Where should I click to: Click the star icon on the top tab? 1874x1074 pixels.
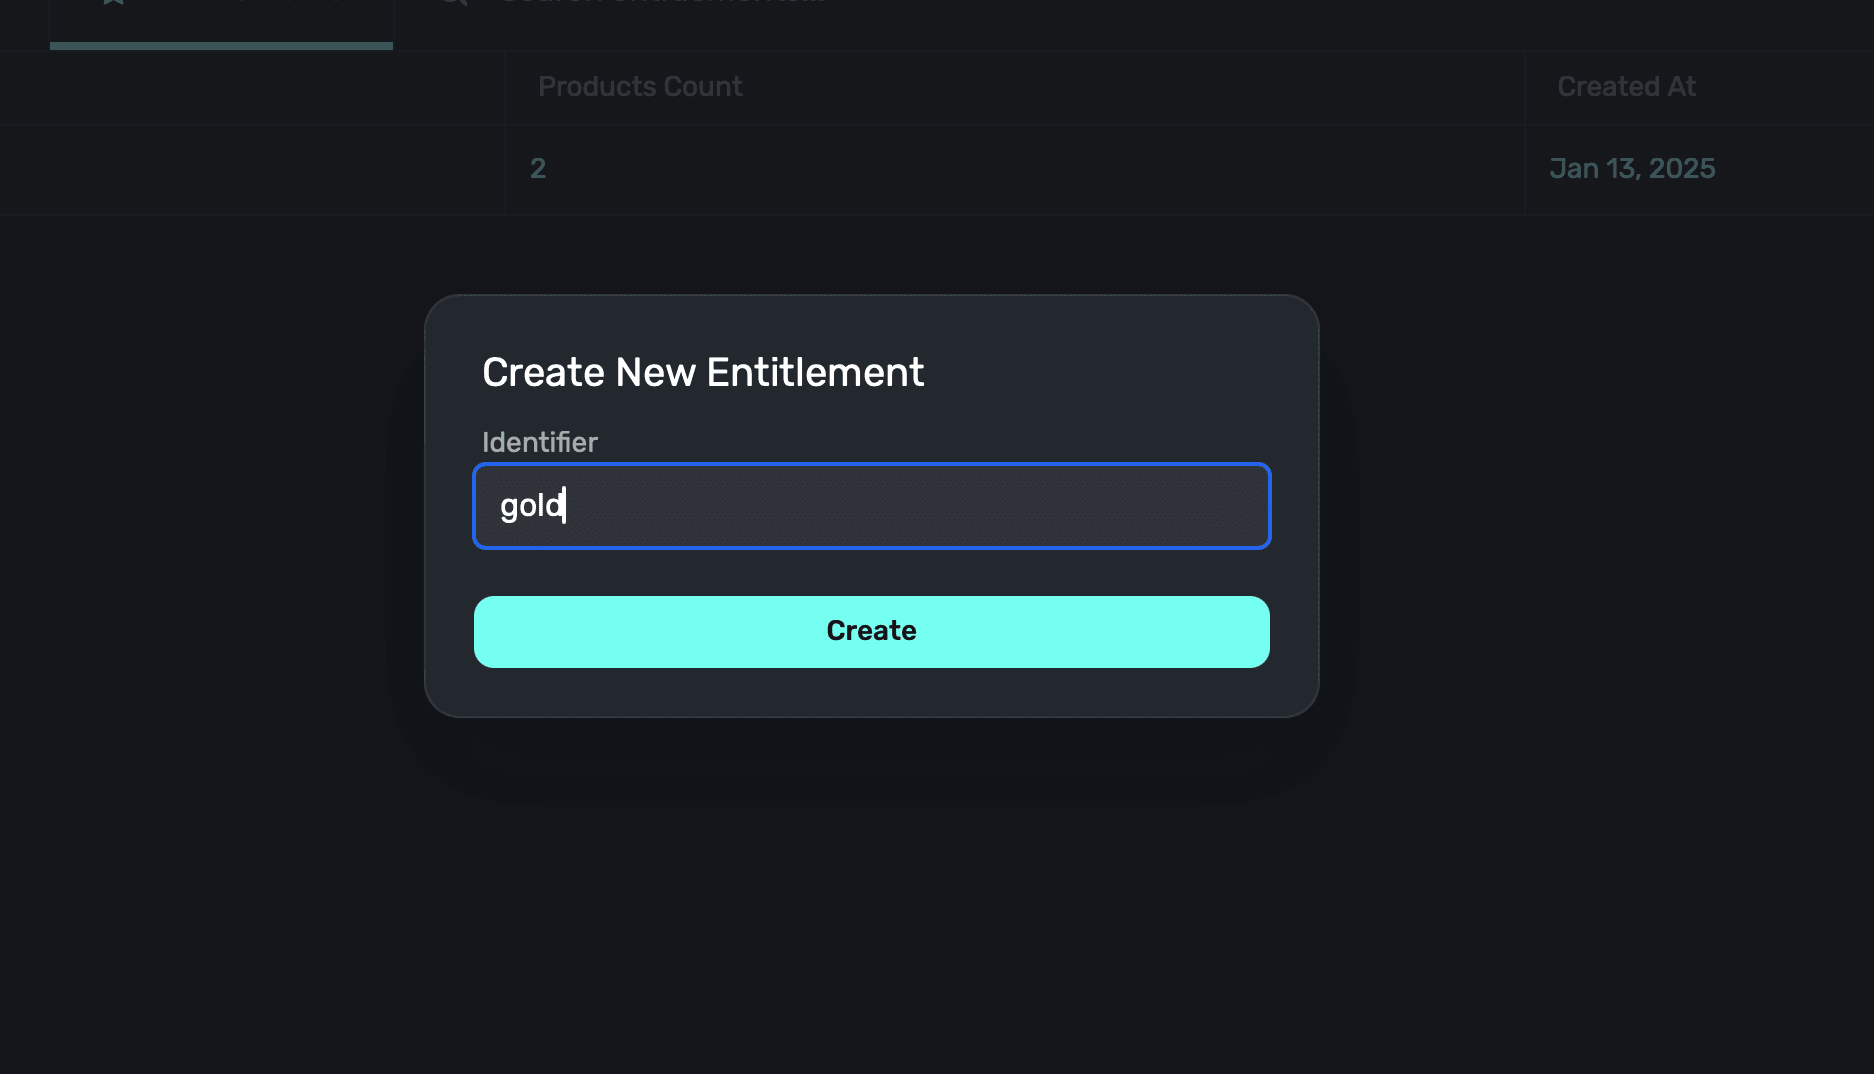click(113, 3)
